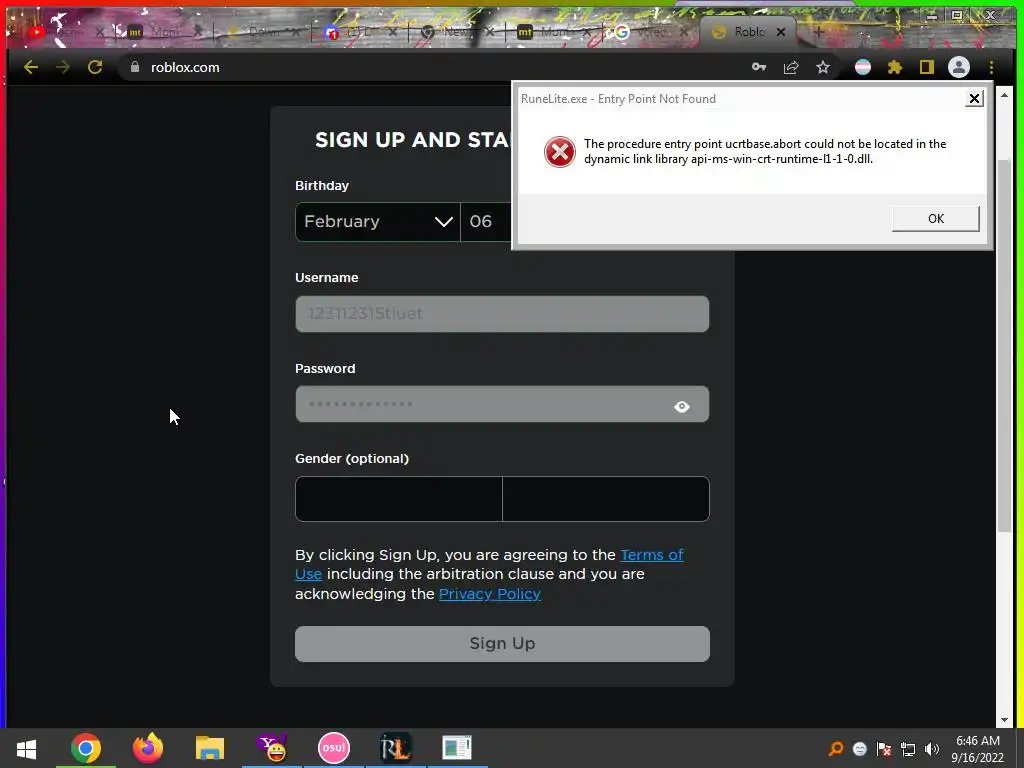Select the right gender option button
Screen dimensions: 1024x768
(x=606, y=499)
